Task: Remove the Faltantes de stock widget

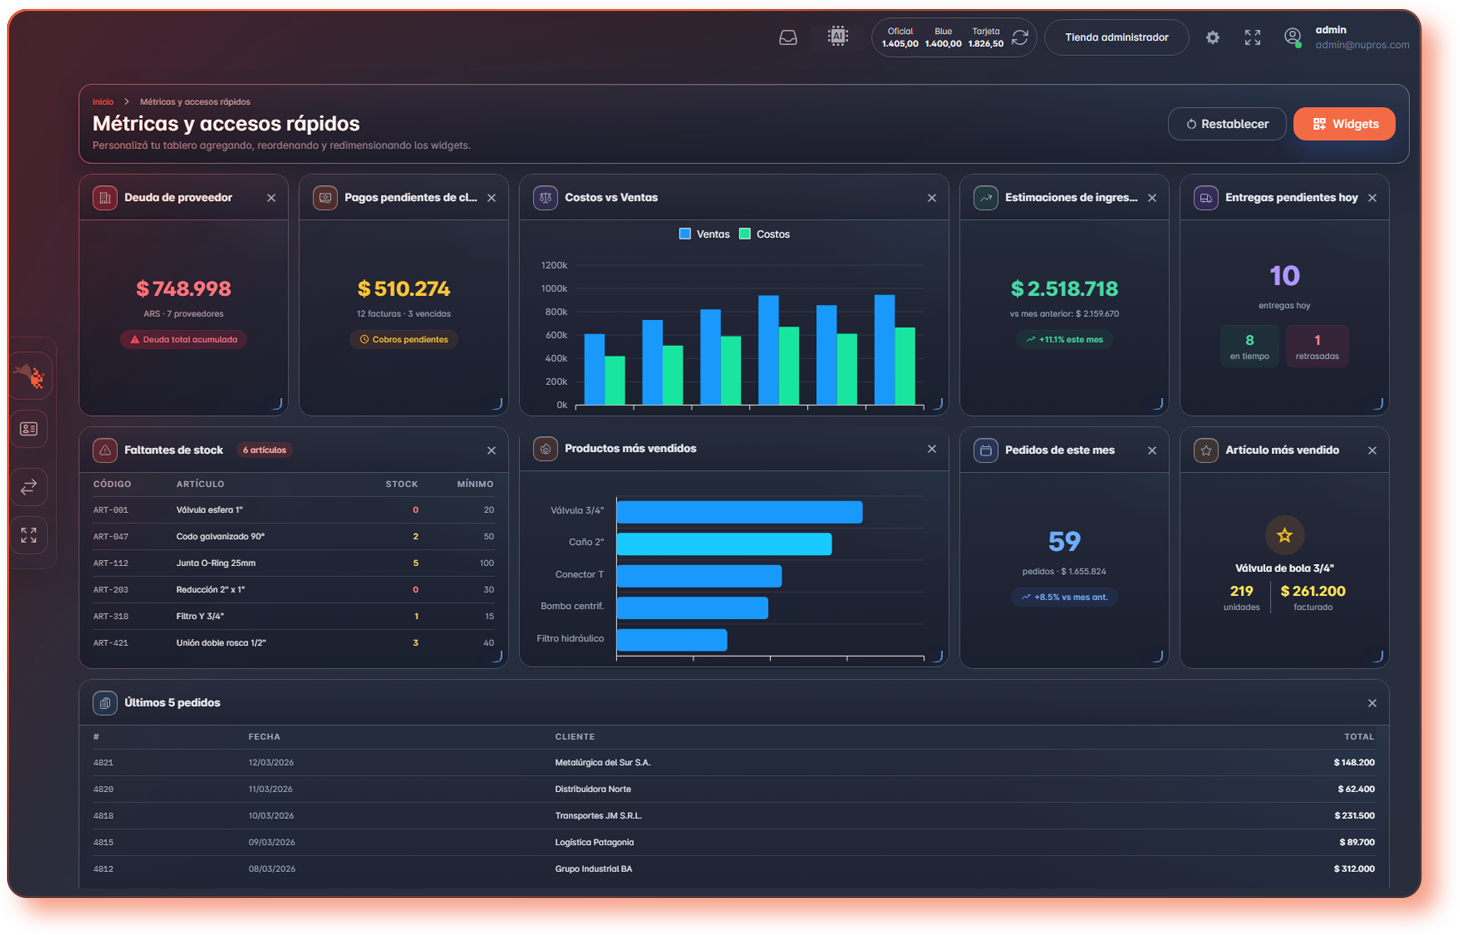Action: point(491,451)
